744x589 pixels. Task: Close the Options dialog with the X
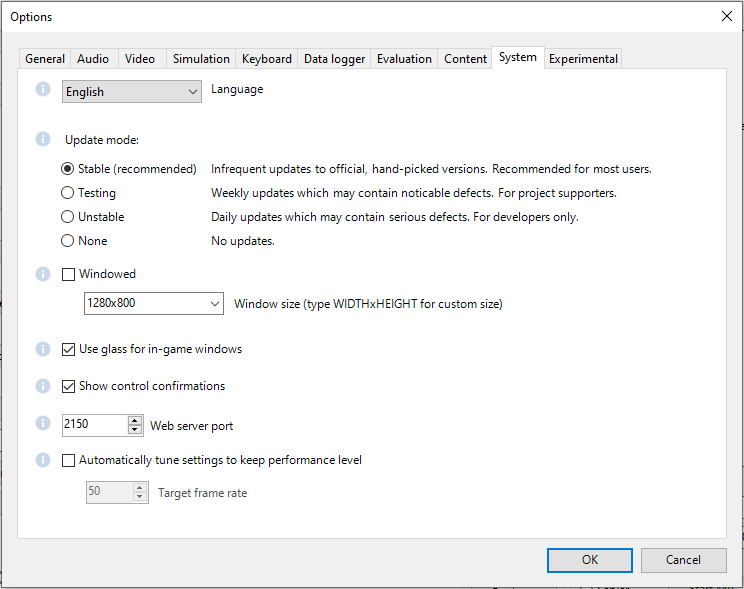click(x=726, y=16)
